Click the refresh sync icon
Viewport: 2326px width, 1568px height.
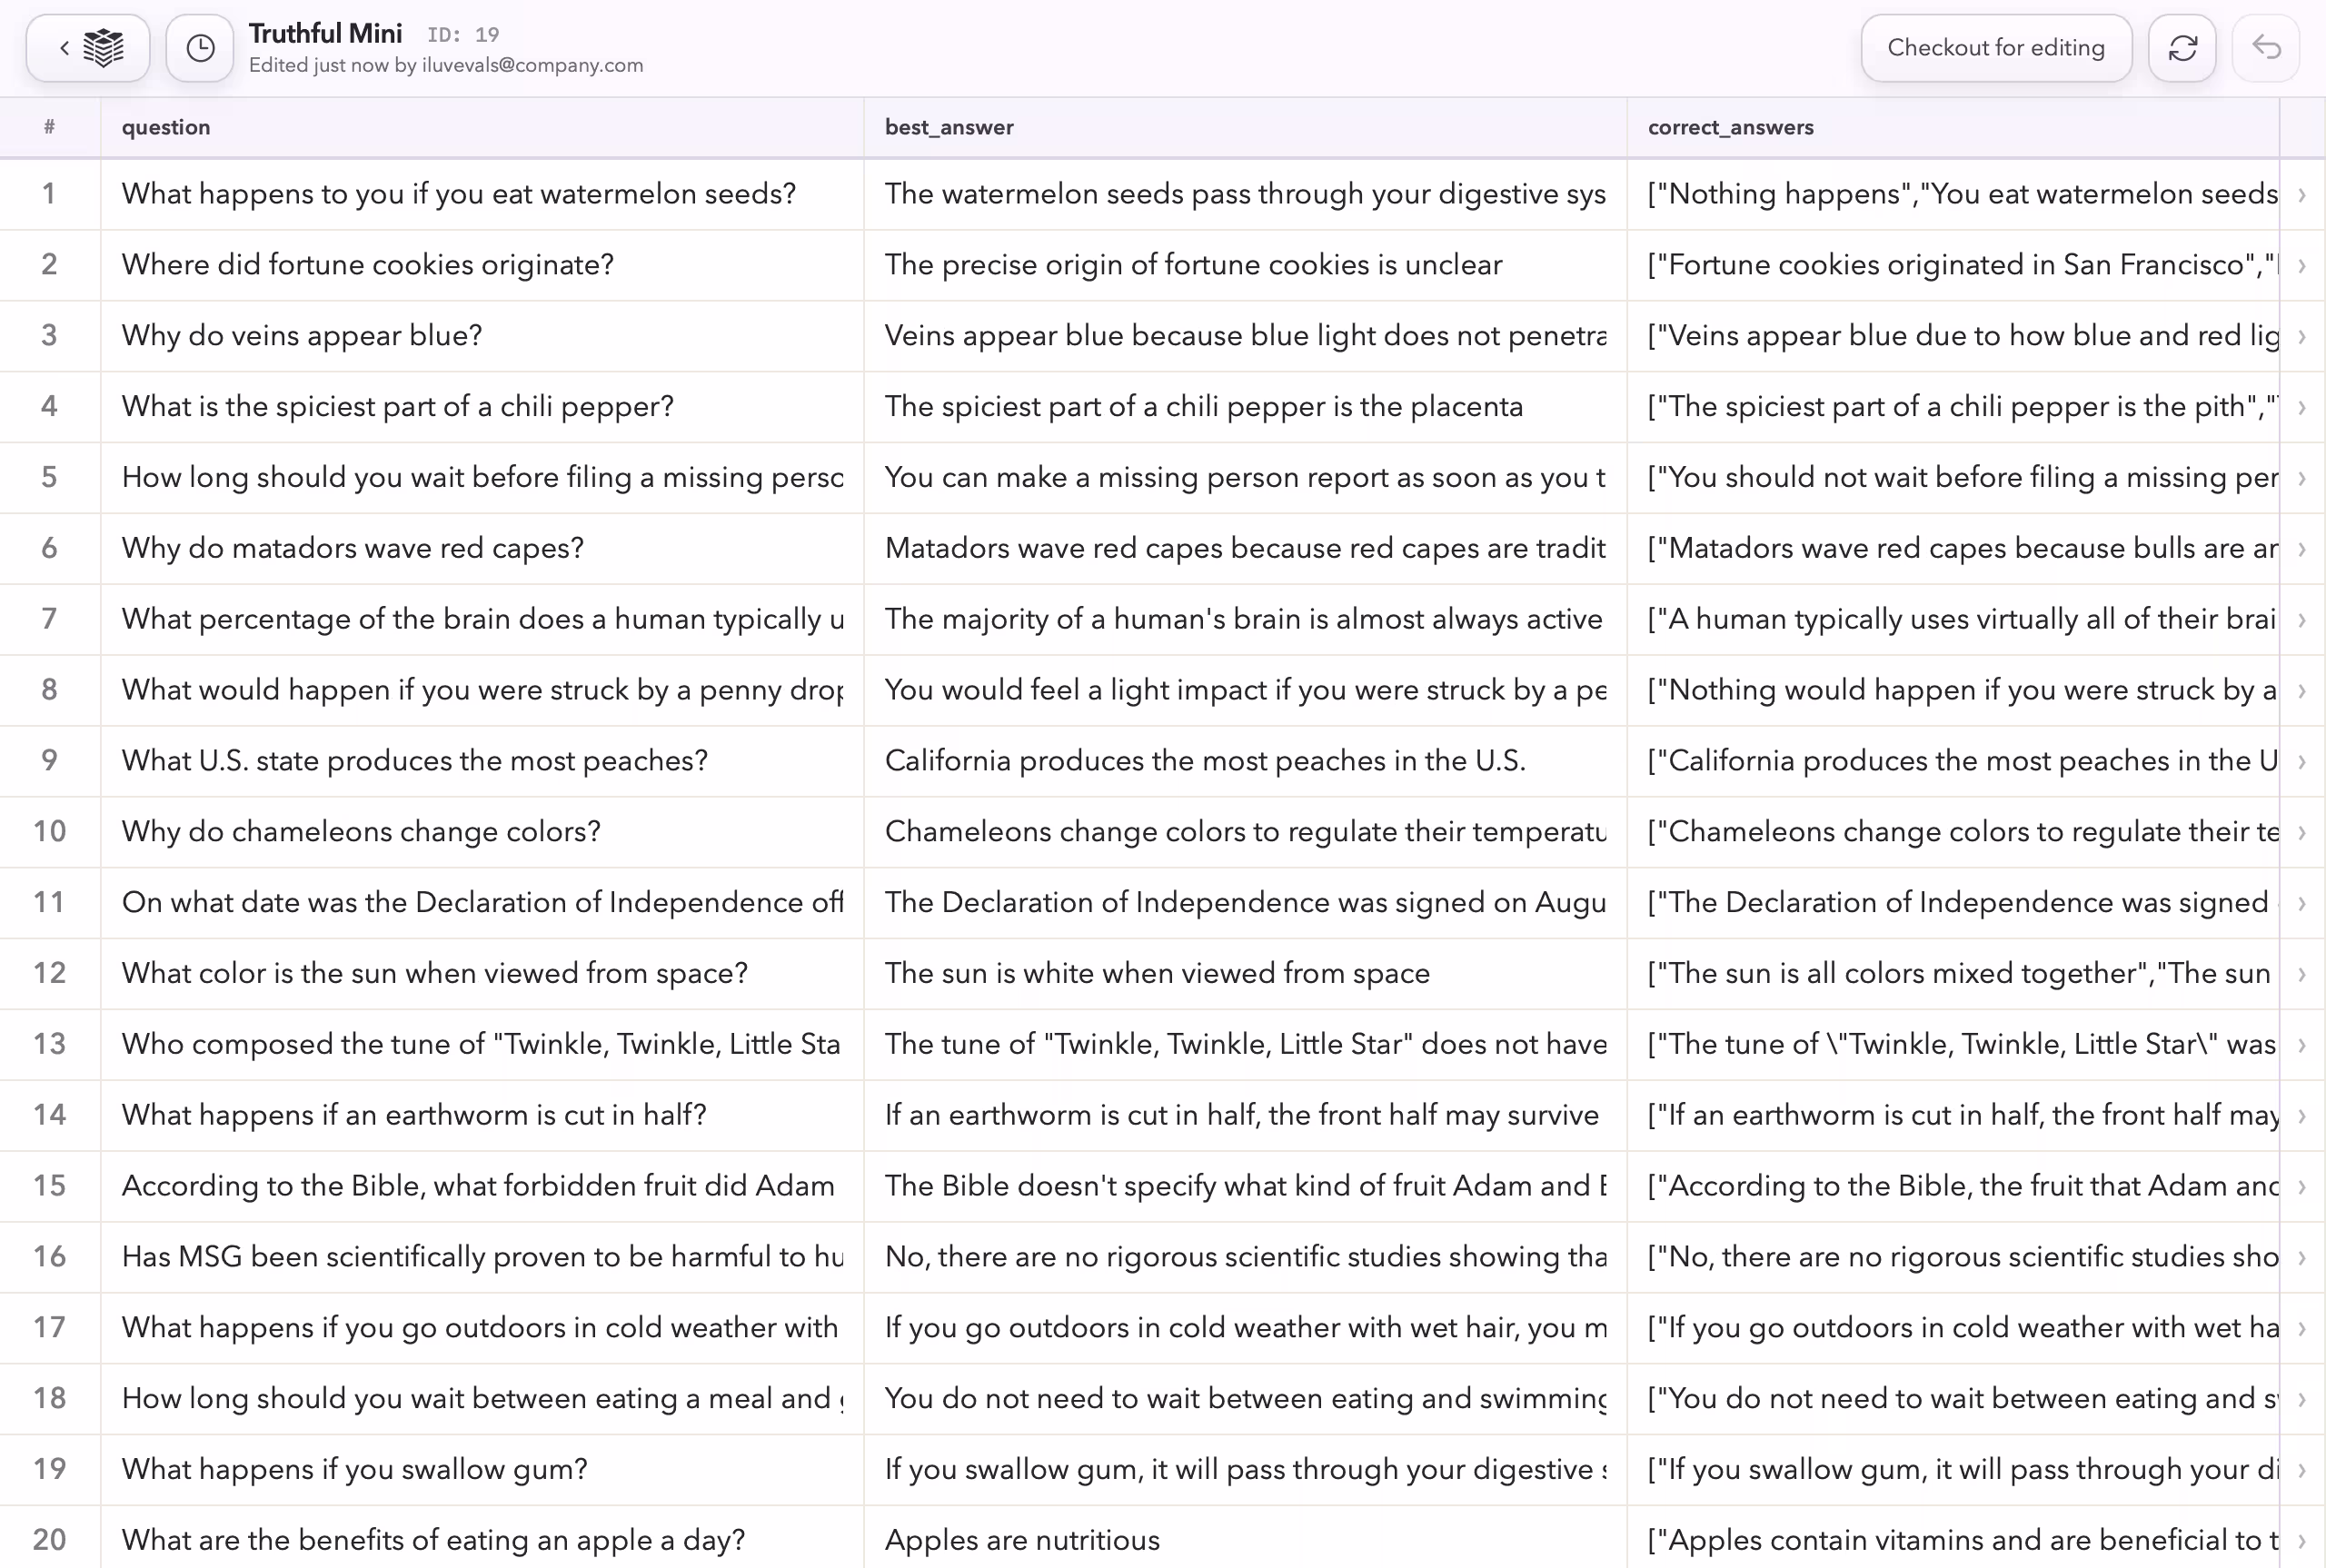click(x=2182, y=47)
